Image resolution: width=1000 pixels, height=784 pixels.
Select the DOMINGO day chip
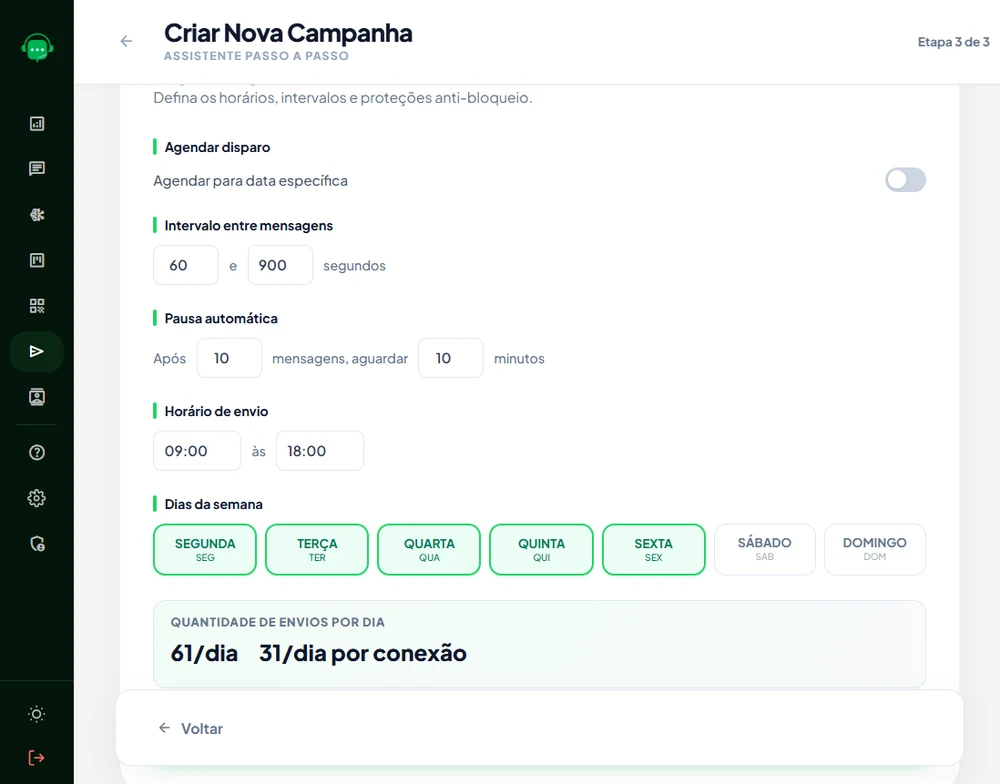point(875,549)
